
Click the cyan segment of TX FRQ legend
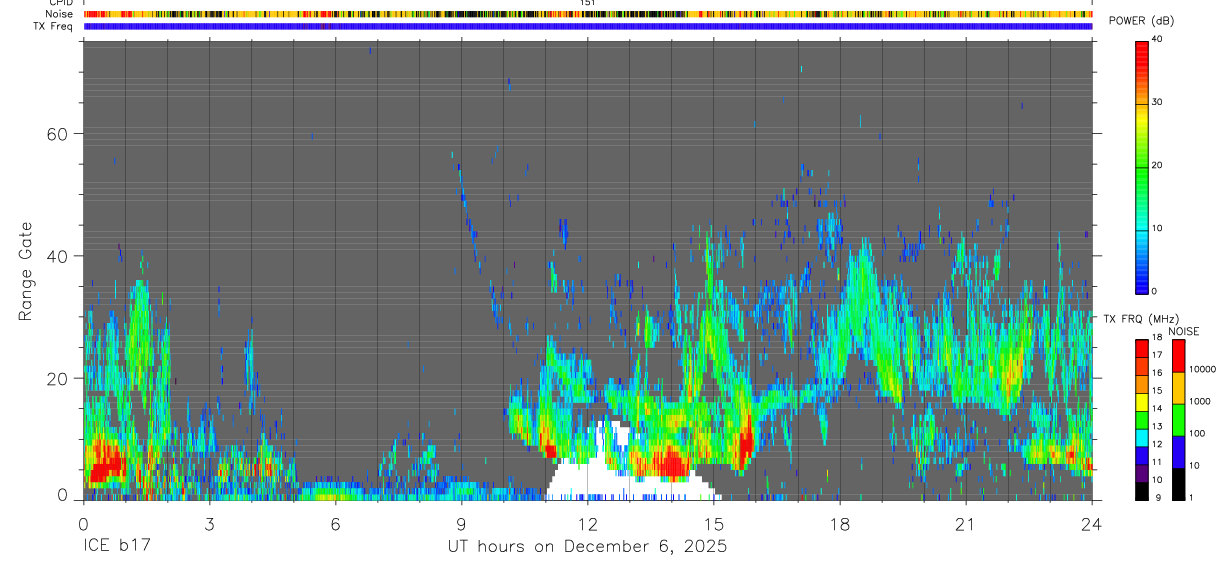tap(1141, 437)
